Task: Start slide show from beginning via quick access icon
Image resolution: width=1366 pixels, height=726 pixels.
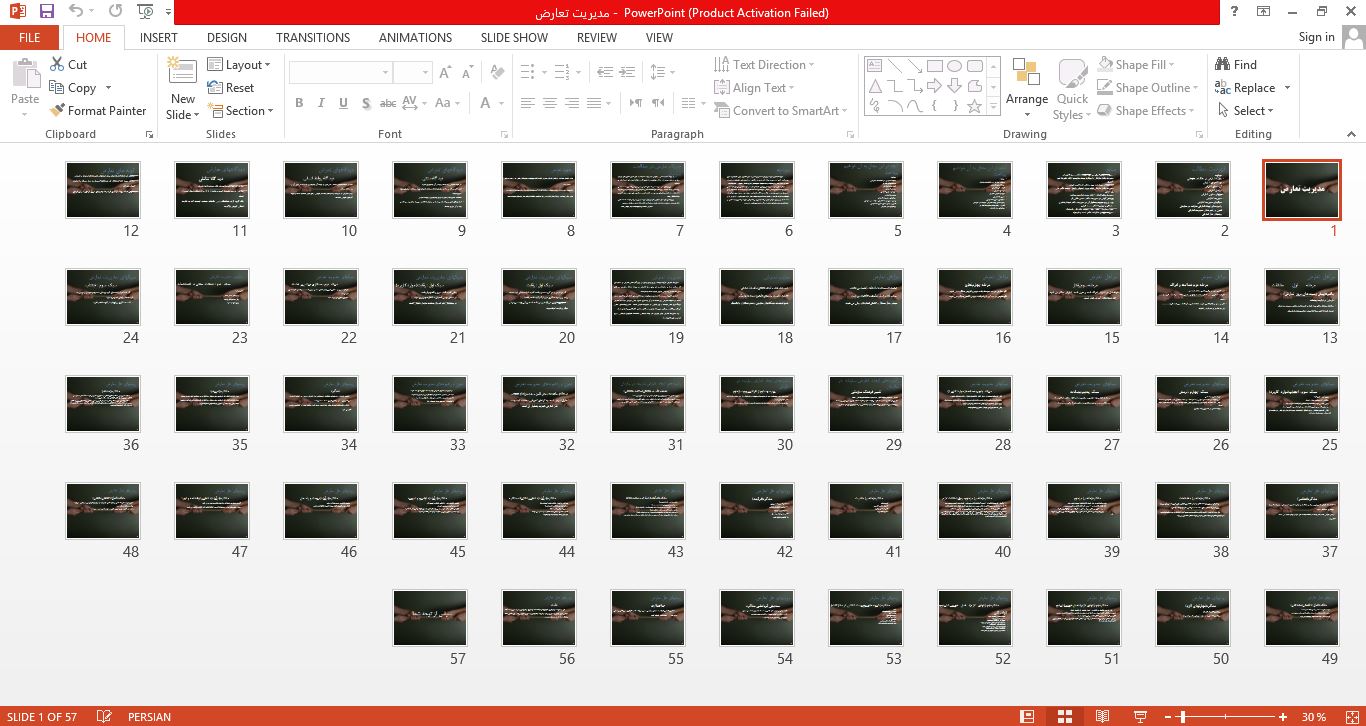Action: (x=145, y=12)
